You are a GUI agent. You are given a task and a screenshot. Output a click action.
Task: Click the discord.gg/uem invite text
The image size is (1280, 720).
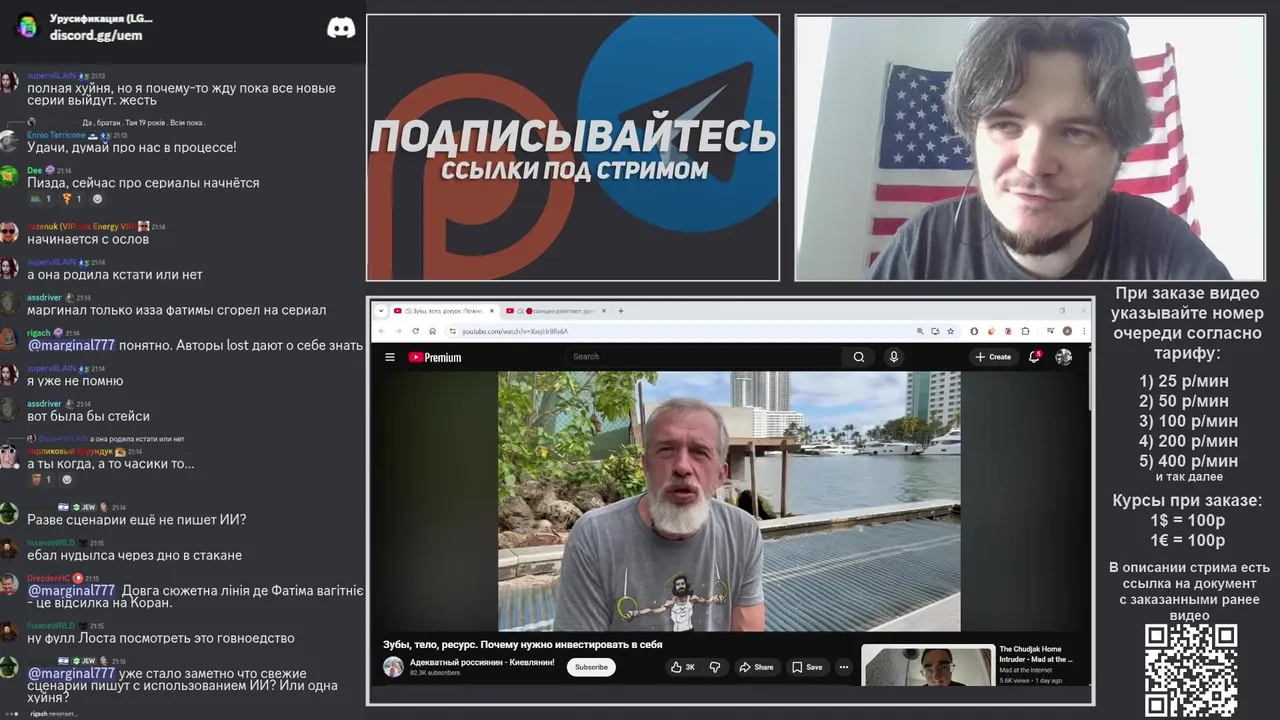(x=96, y=35)
